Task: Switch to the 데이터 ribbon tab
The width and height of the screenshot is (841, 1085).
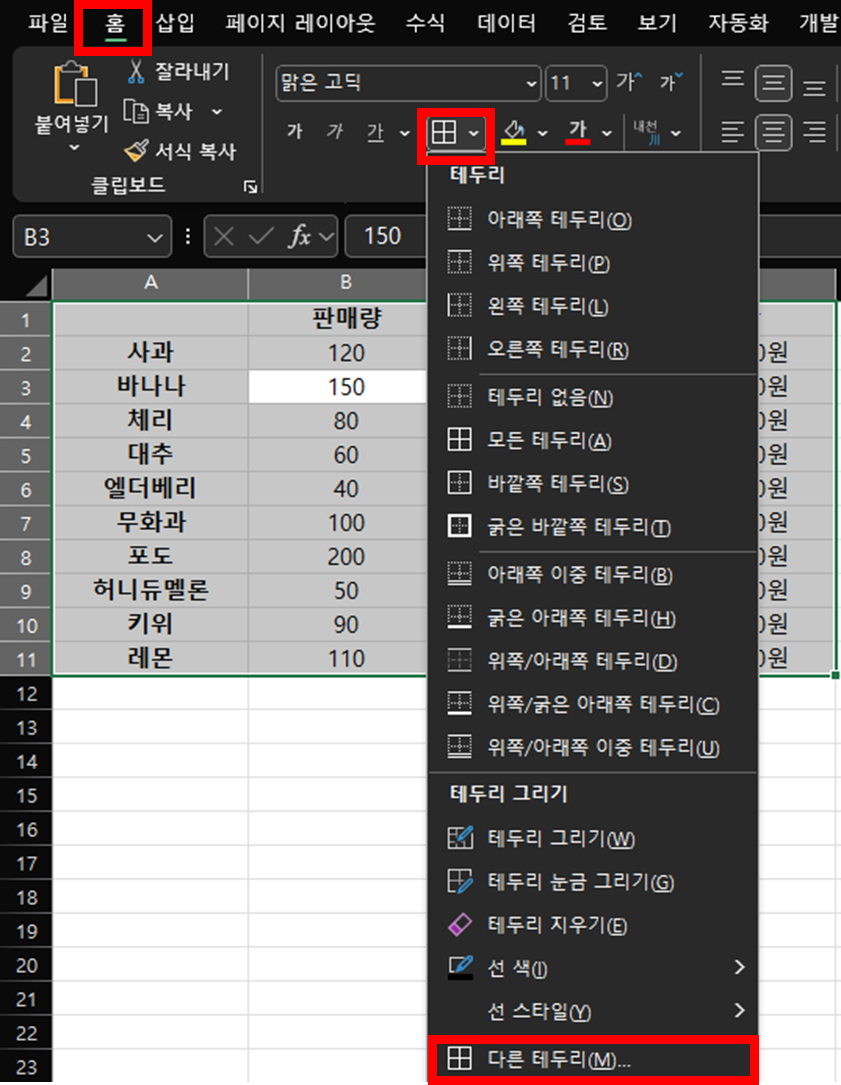Action: pos(506,23)
